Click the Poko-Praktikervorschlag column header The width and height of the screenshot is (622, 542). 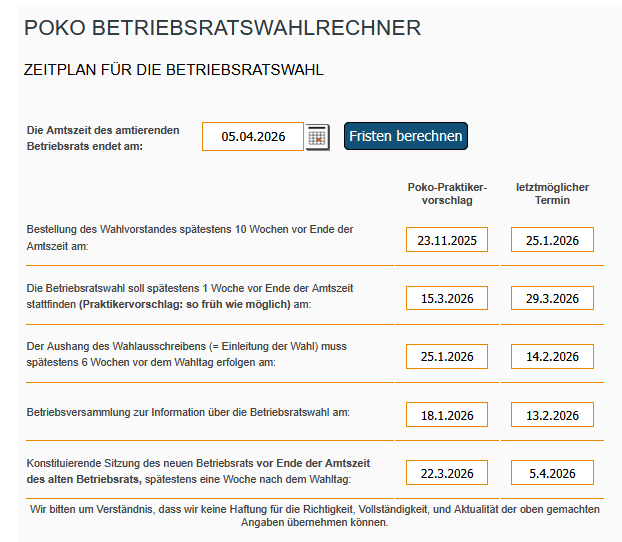click(x=447, y=194)
